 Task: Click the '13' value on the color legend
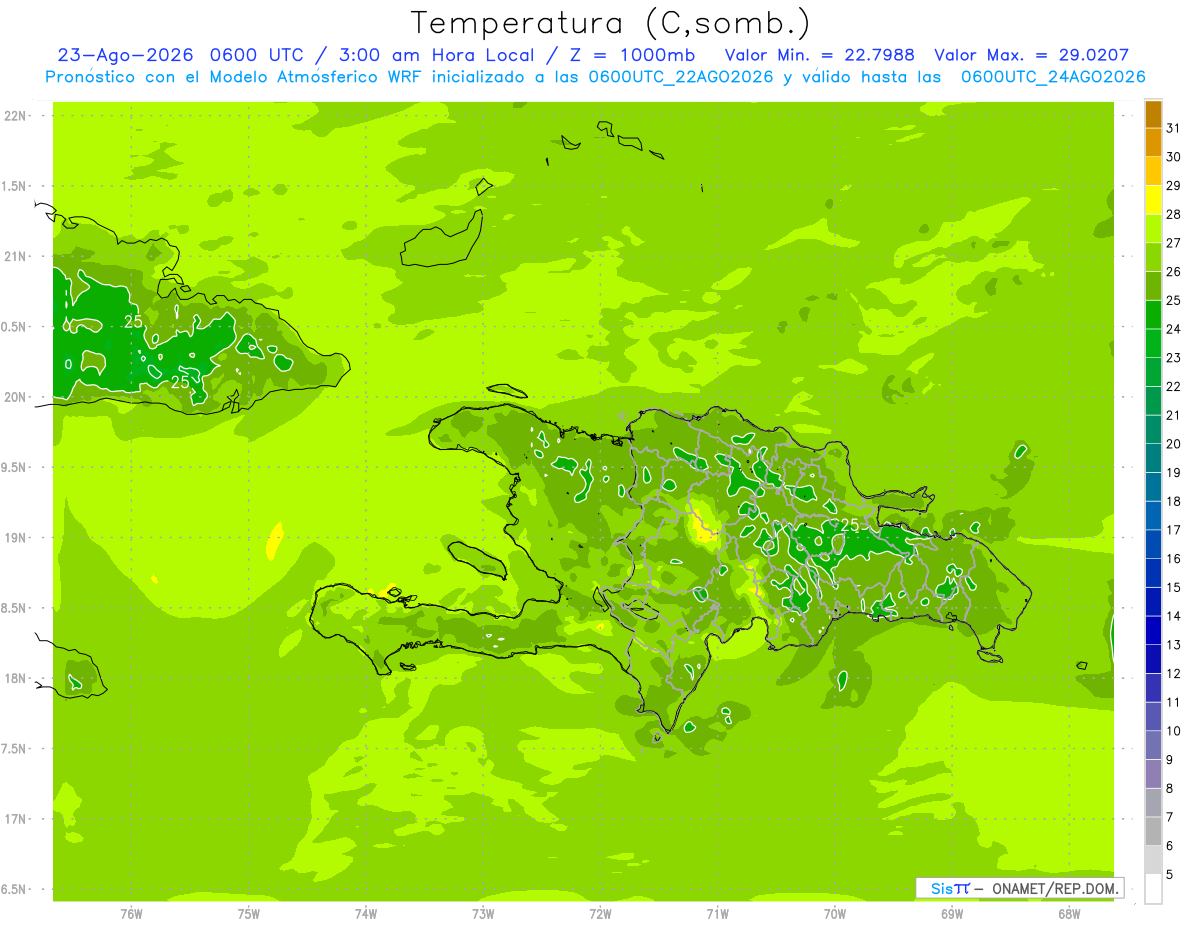pos(1174,645)
